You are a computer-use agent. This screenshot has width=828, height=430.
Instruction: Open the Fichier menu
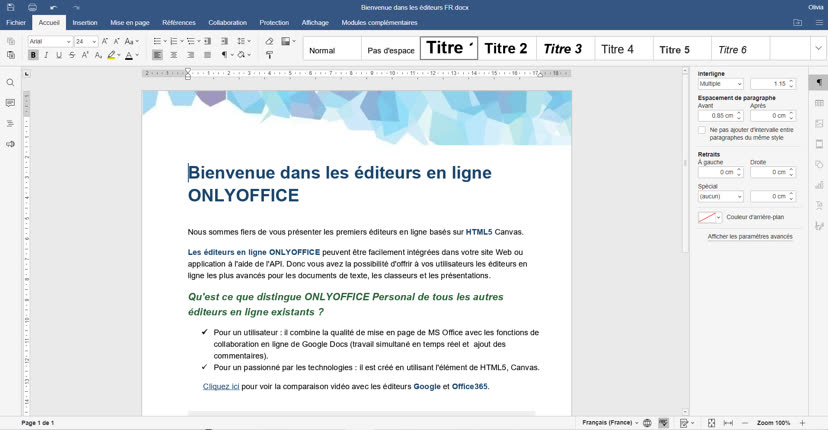click(x=16, y=23)
